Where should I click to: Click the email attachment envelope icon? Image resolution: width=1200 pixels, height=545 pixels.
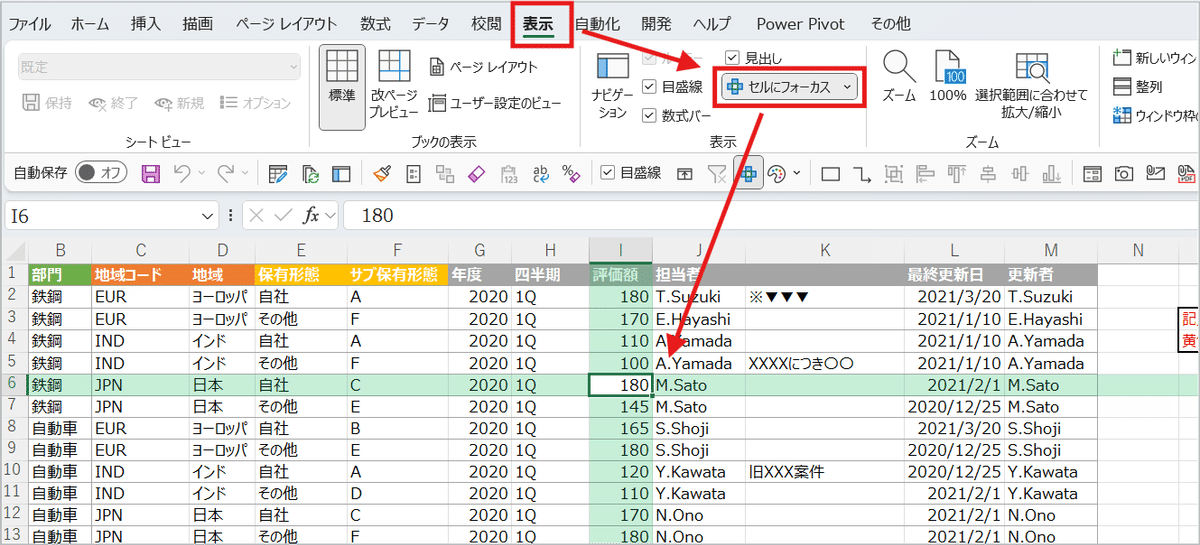click(x=1156, y=173)
